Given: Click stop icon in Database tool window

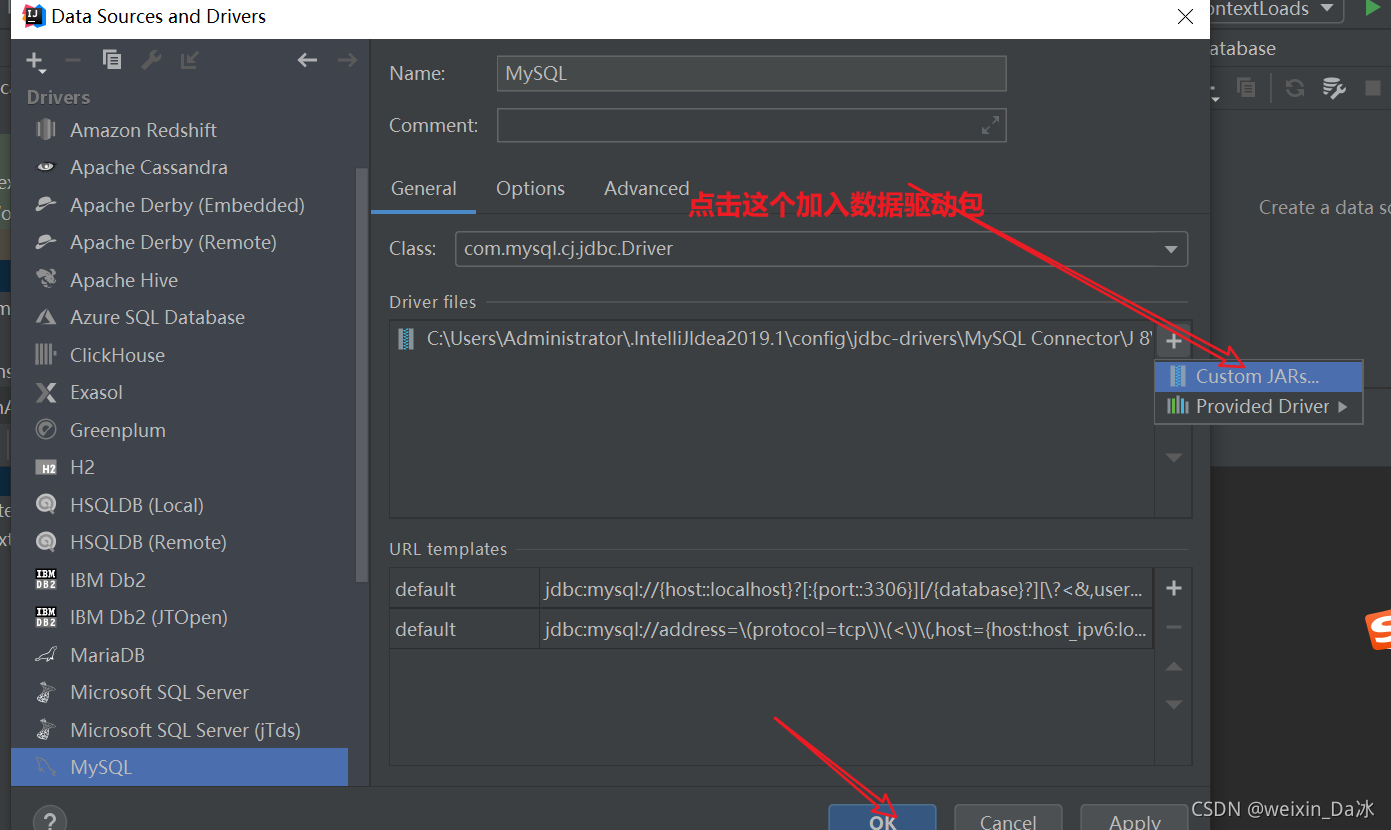Looking at the screenshot, I should pos(1372,88).
